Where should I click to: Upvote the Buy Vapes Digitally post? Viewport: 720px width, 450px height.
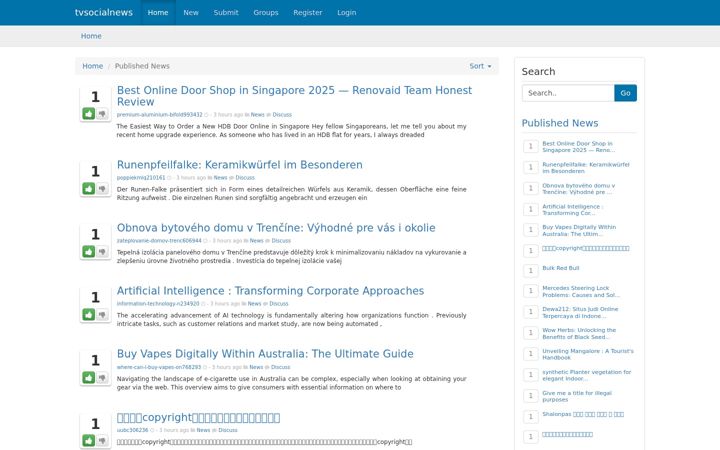pos(89,377)
